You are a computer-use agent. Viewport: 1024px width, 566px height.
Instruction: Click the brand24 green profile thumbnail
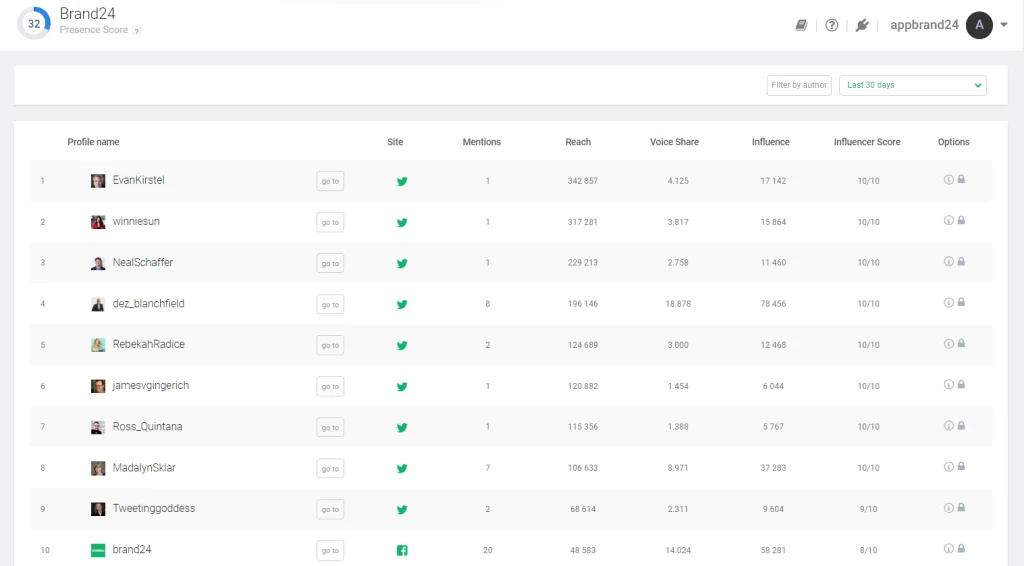coord(98,550)
